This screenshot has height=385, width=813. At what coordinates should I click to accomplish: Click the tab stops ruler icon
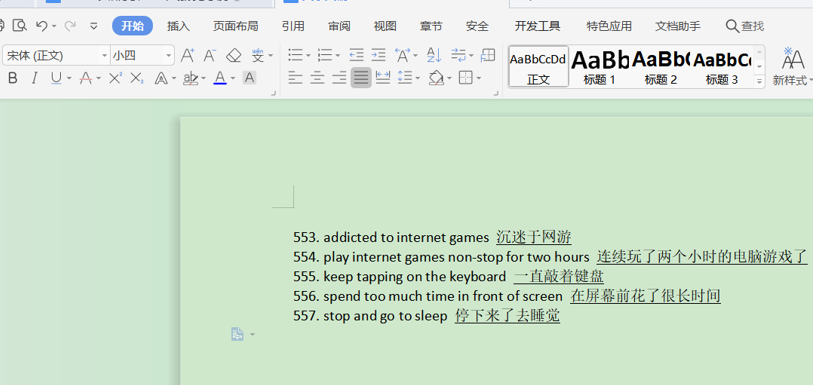pyautogui.click(x=488, y=55)
